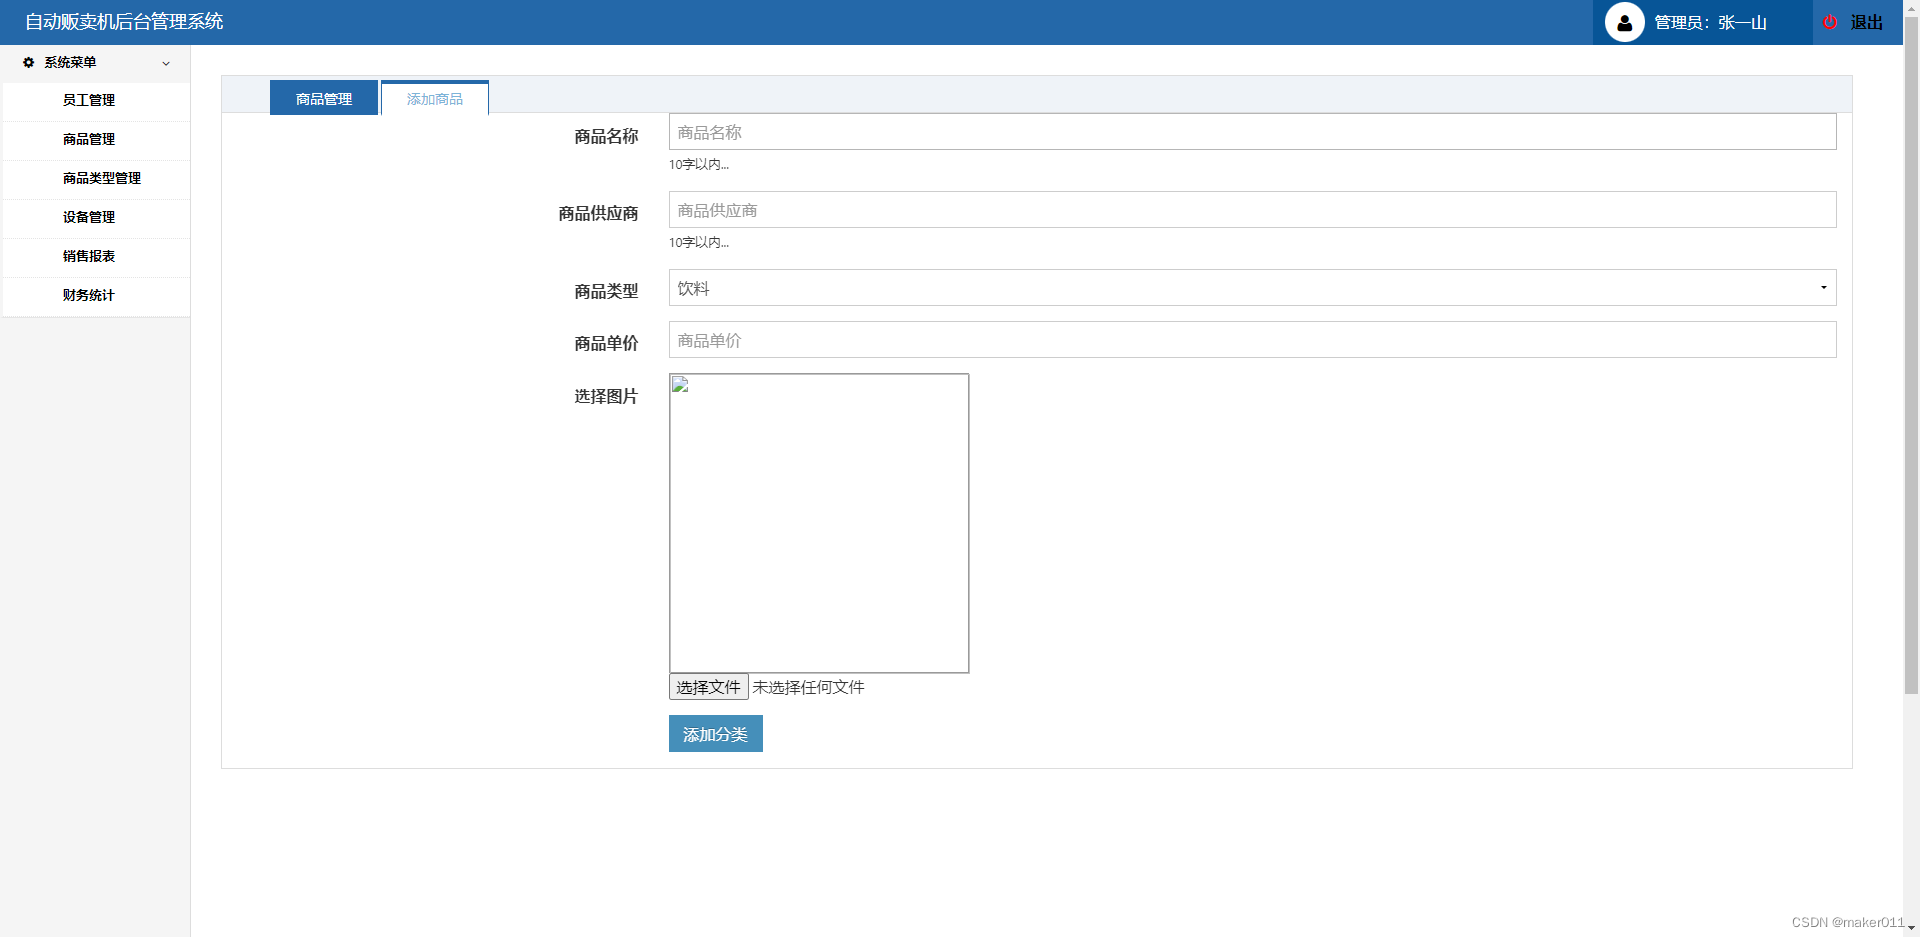Click the 退出 logout link

point(1866,22)
